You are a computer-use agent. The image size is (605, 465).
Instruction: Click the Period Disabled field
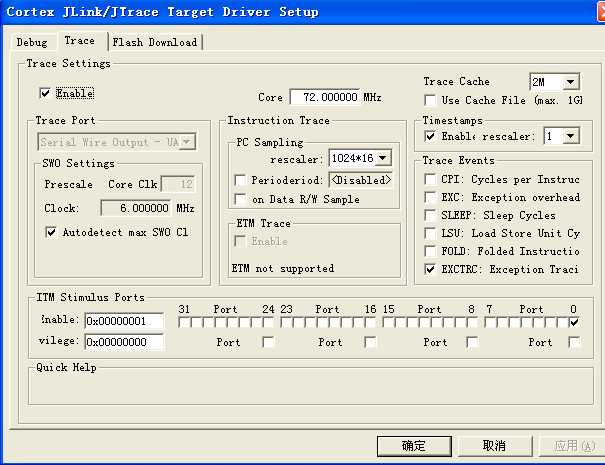[x=360, y=180]
